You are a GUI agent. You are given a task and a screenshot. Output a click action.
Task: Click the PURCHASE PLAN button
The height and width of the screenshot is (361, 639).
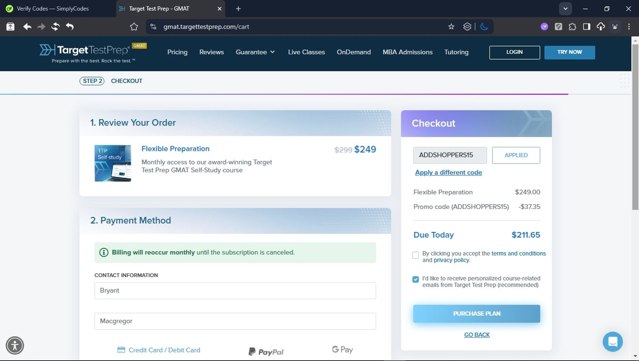coord(476,314)
